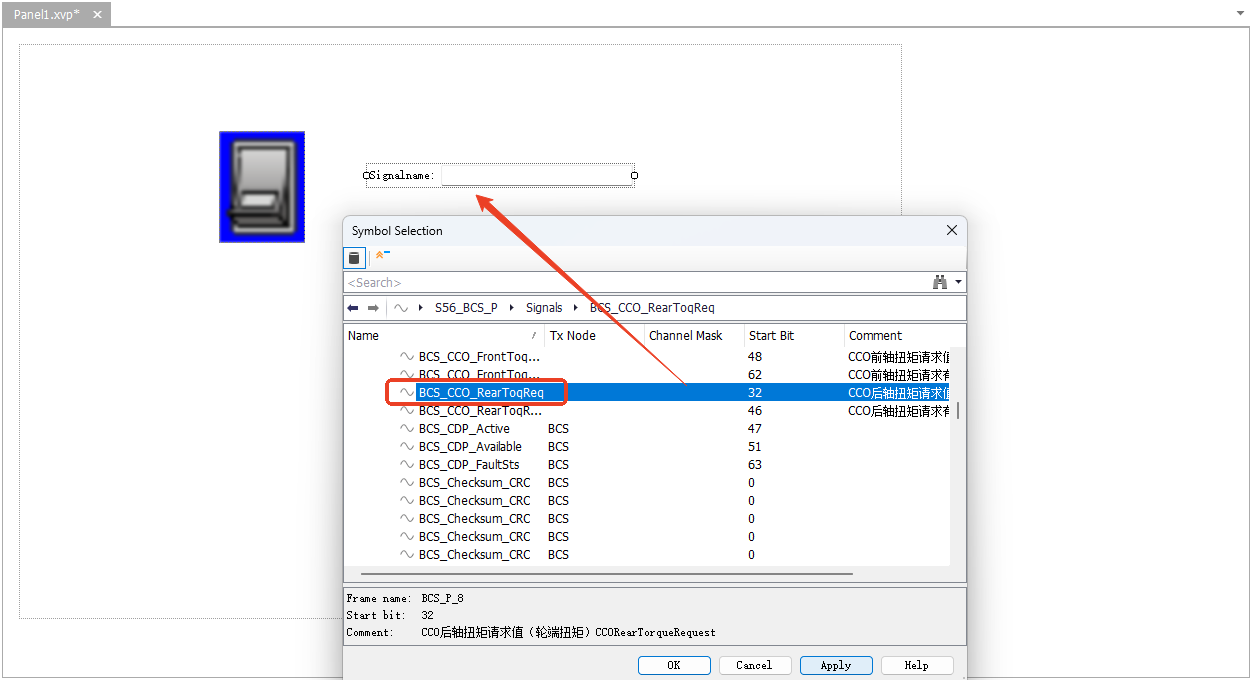This screenshot has width=1252, height=680.
Task: Expand the breadcrumb arrow before S56_BCS_P
Action: coord(421,308)
